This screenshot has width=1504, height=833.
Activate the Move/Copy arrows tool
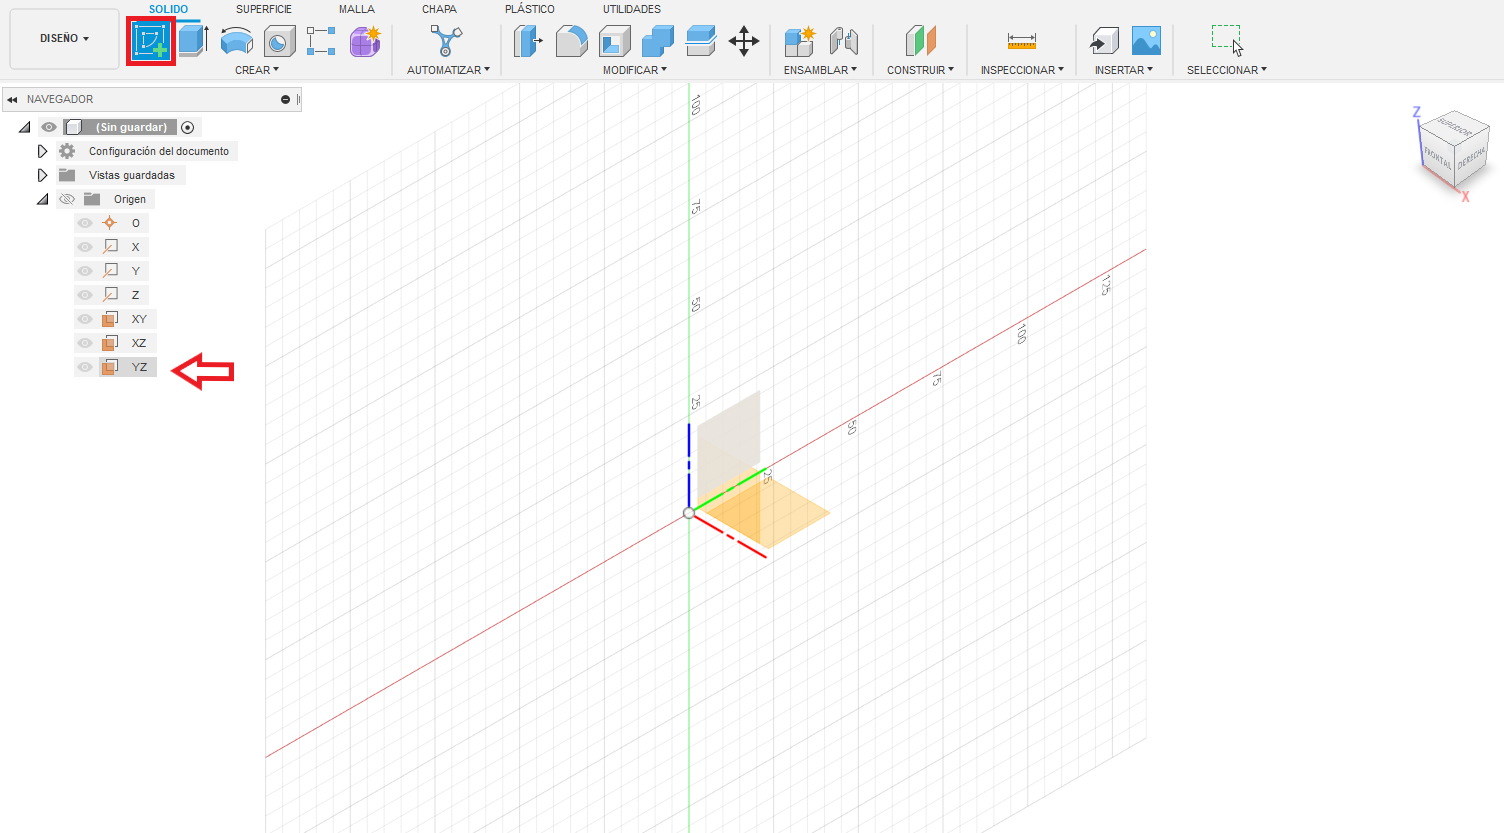pos(744,41)
